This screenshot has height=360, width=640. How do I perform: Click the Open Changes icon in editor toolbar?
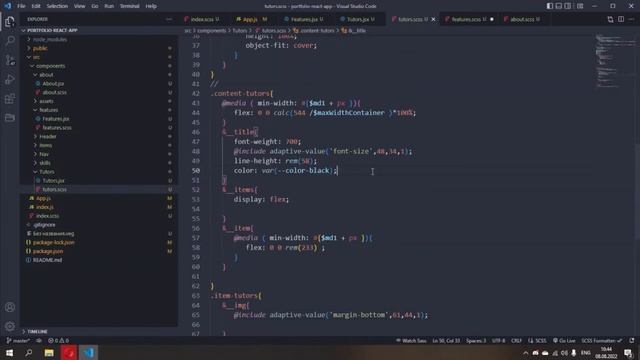(x=610, y=19)
